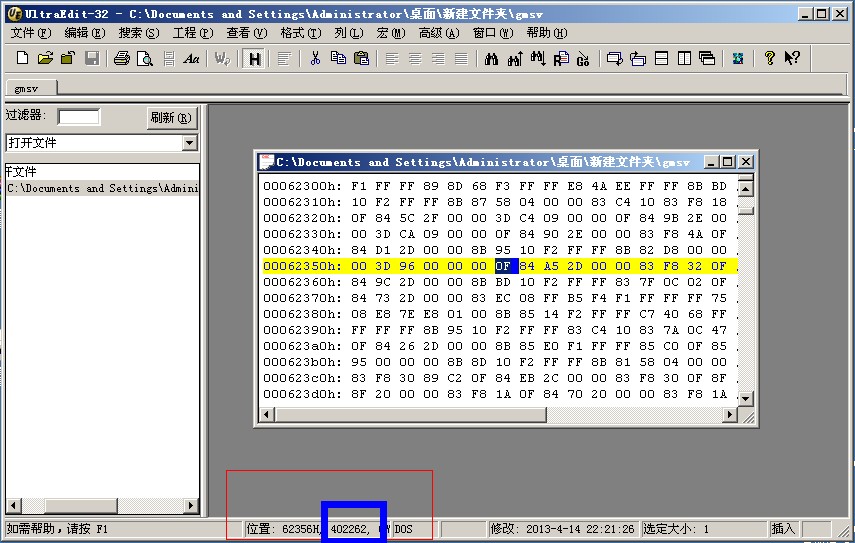Expand the 打开文件 dropdown list

pyautogui.click(x=189, y=143)
